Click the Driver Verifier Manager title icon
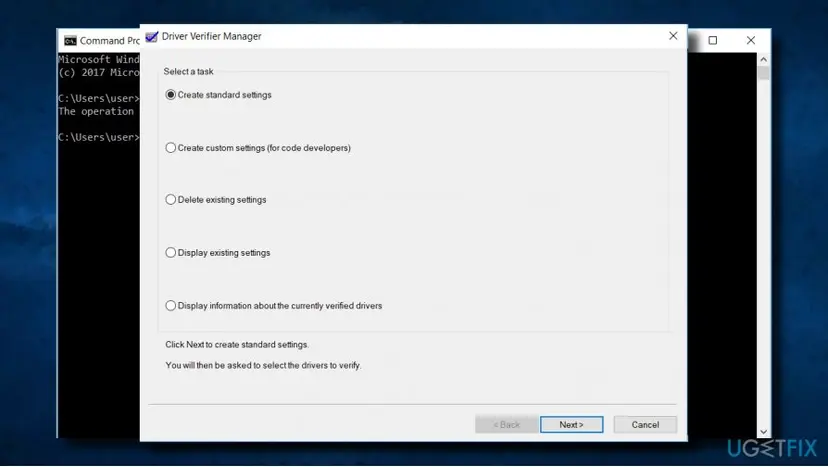The image size is (828, 467). (x=152, y=36)
